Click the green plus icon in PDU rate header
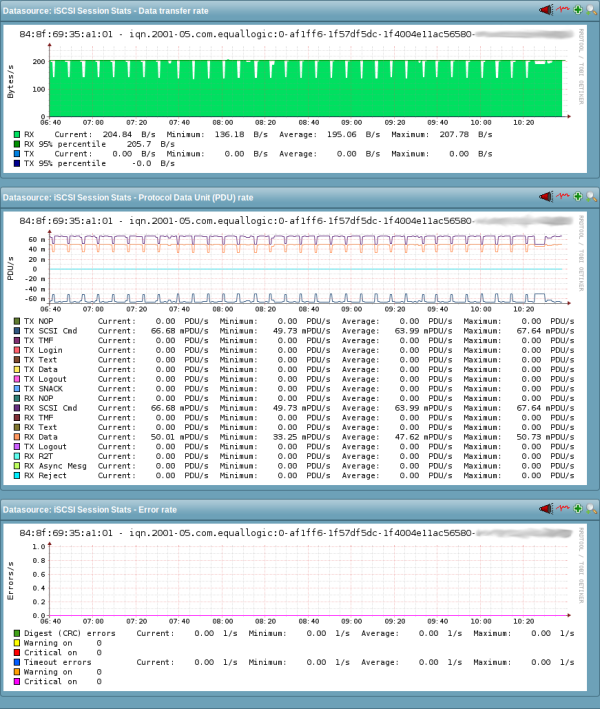 577,196
